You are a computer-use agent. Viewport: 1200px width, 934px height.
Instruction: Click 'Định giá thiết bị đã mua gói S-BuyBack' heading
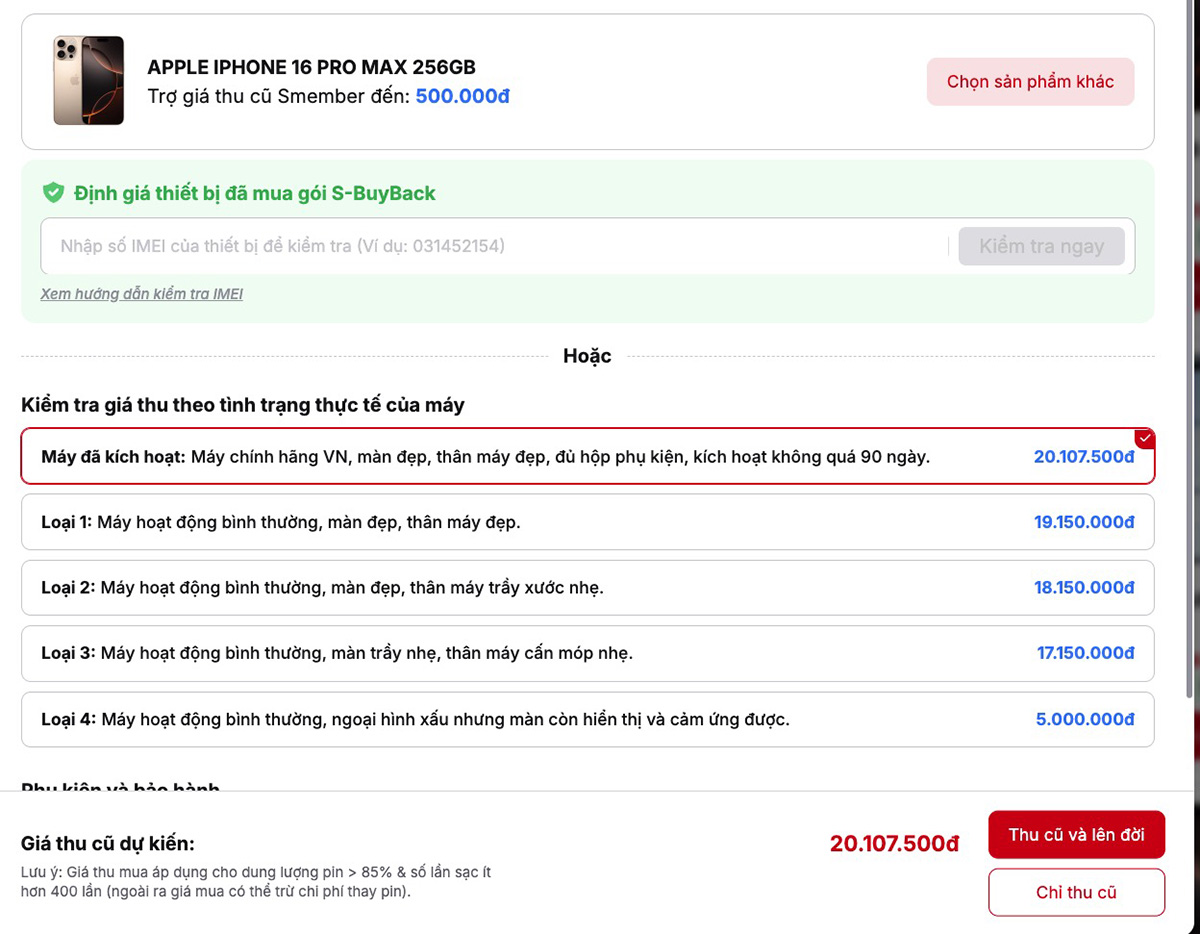point(254,193)
